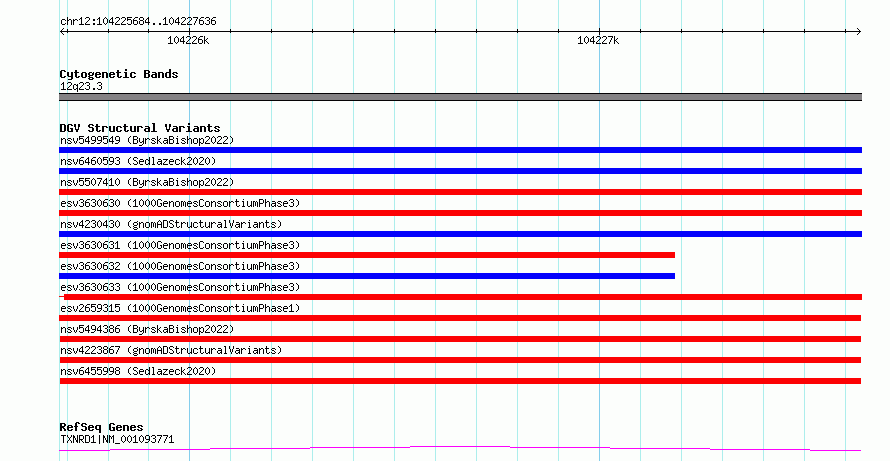Select the gray 12q23.3 cytogenetic band bar
Viewport: 890px width, 461px height.
pyautogui.click(x=460, y=97)
